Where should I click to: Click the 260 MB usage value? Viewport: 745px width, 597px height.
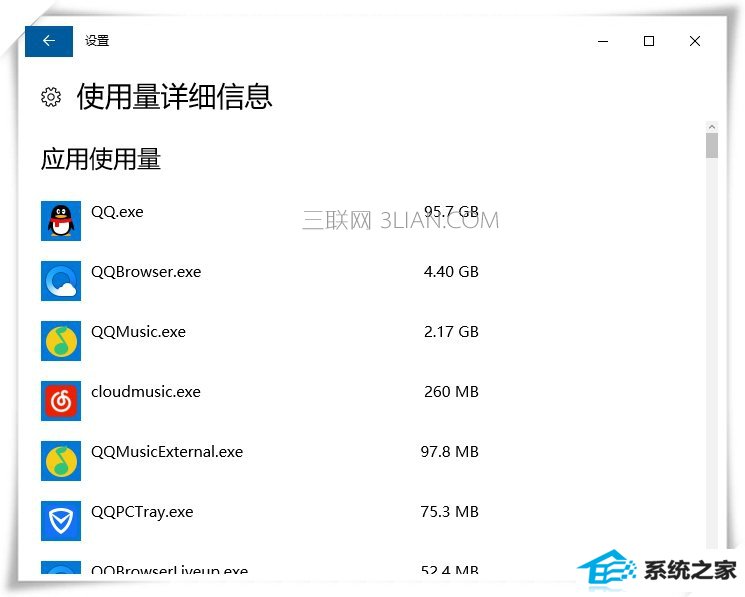pyautogui.click(x=451, y=392)
